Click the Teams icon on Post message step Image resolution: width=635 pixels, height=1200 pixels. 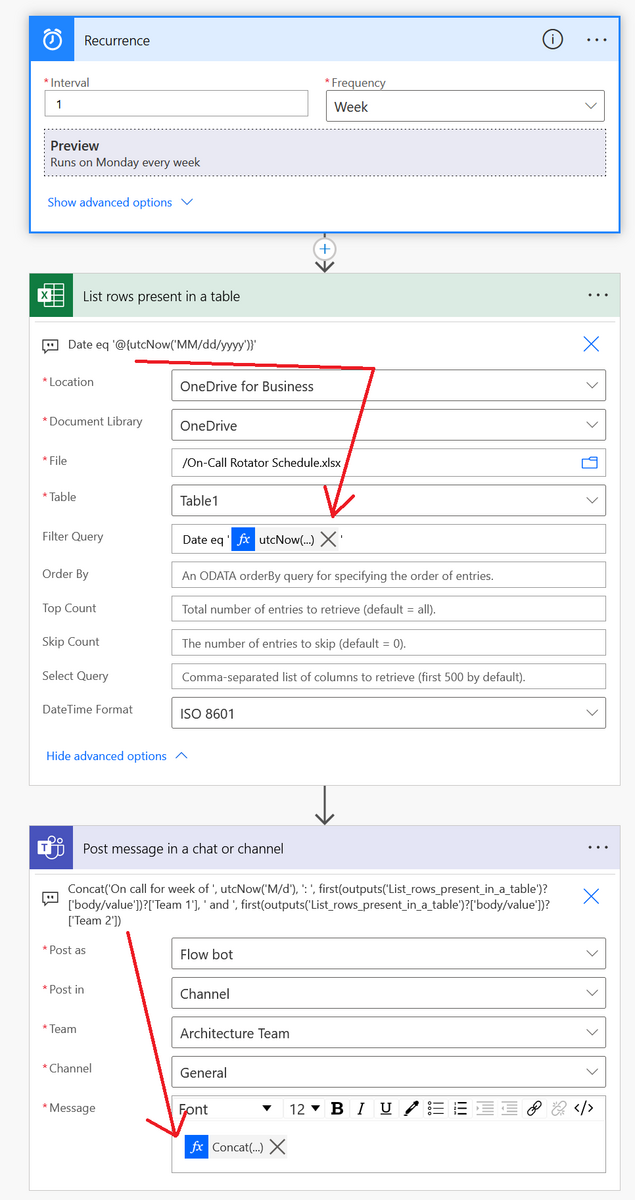click(x=51, y=848)
